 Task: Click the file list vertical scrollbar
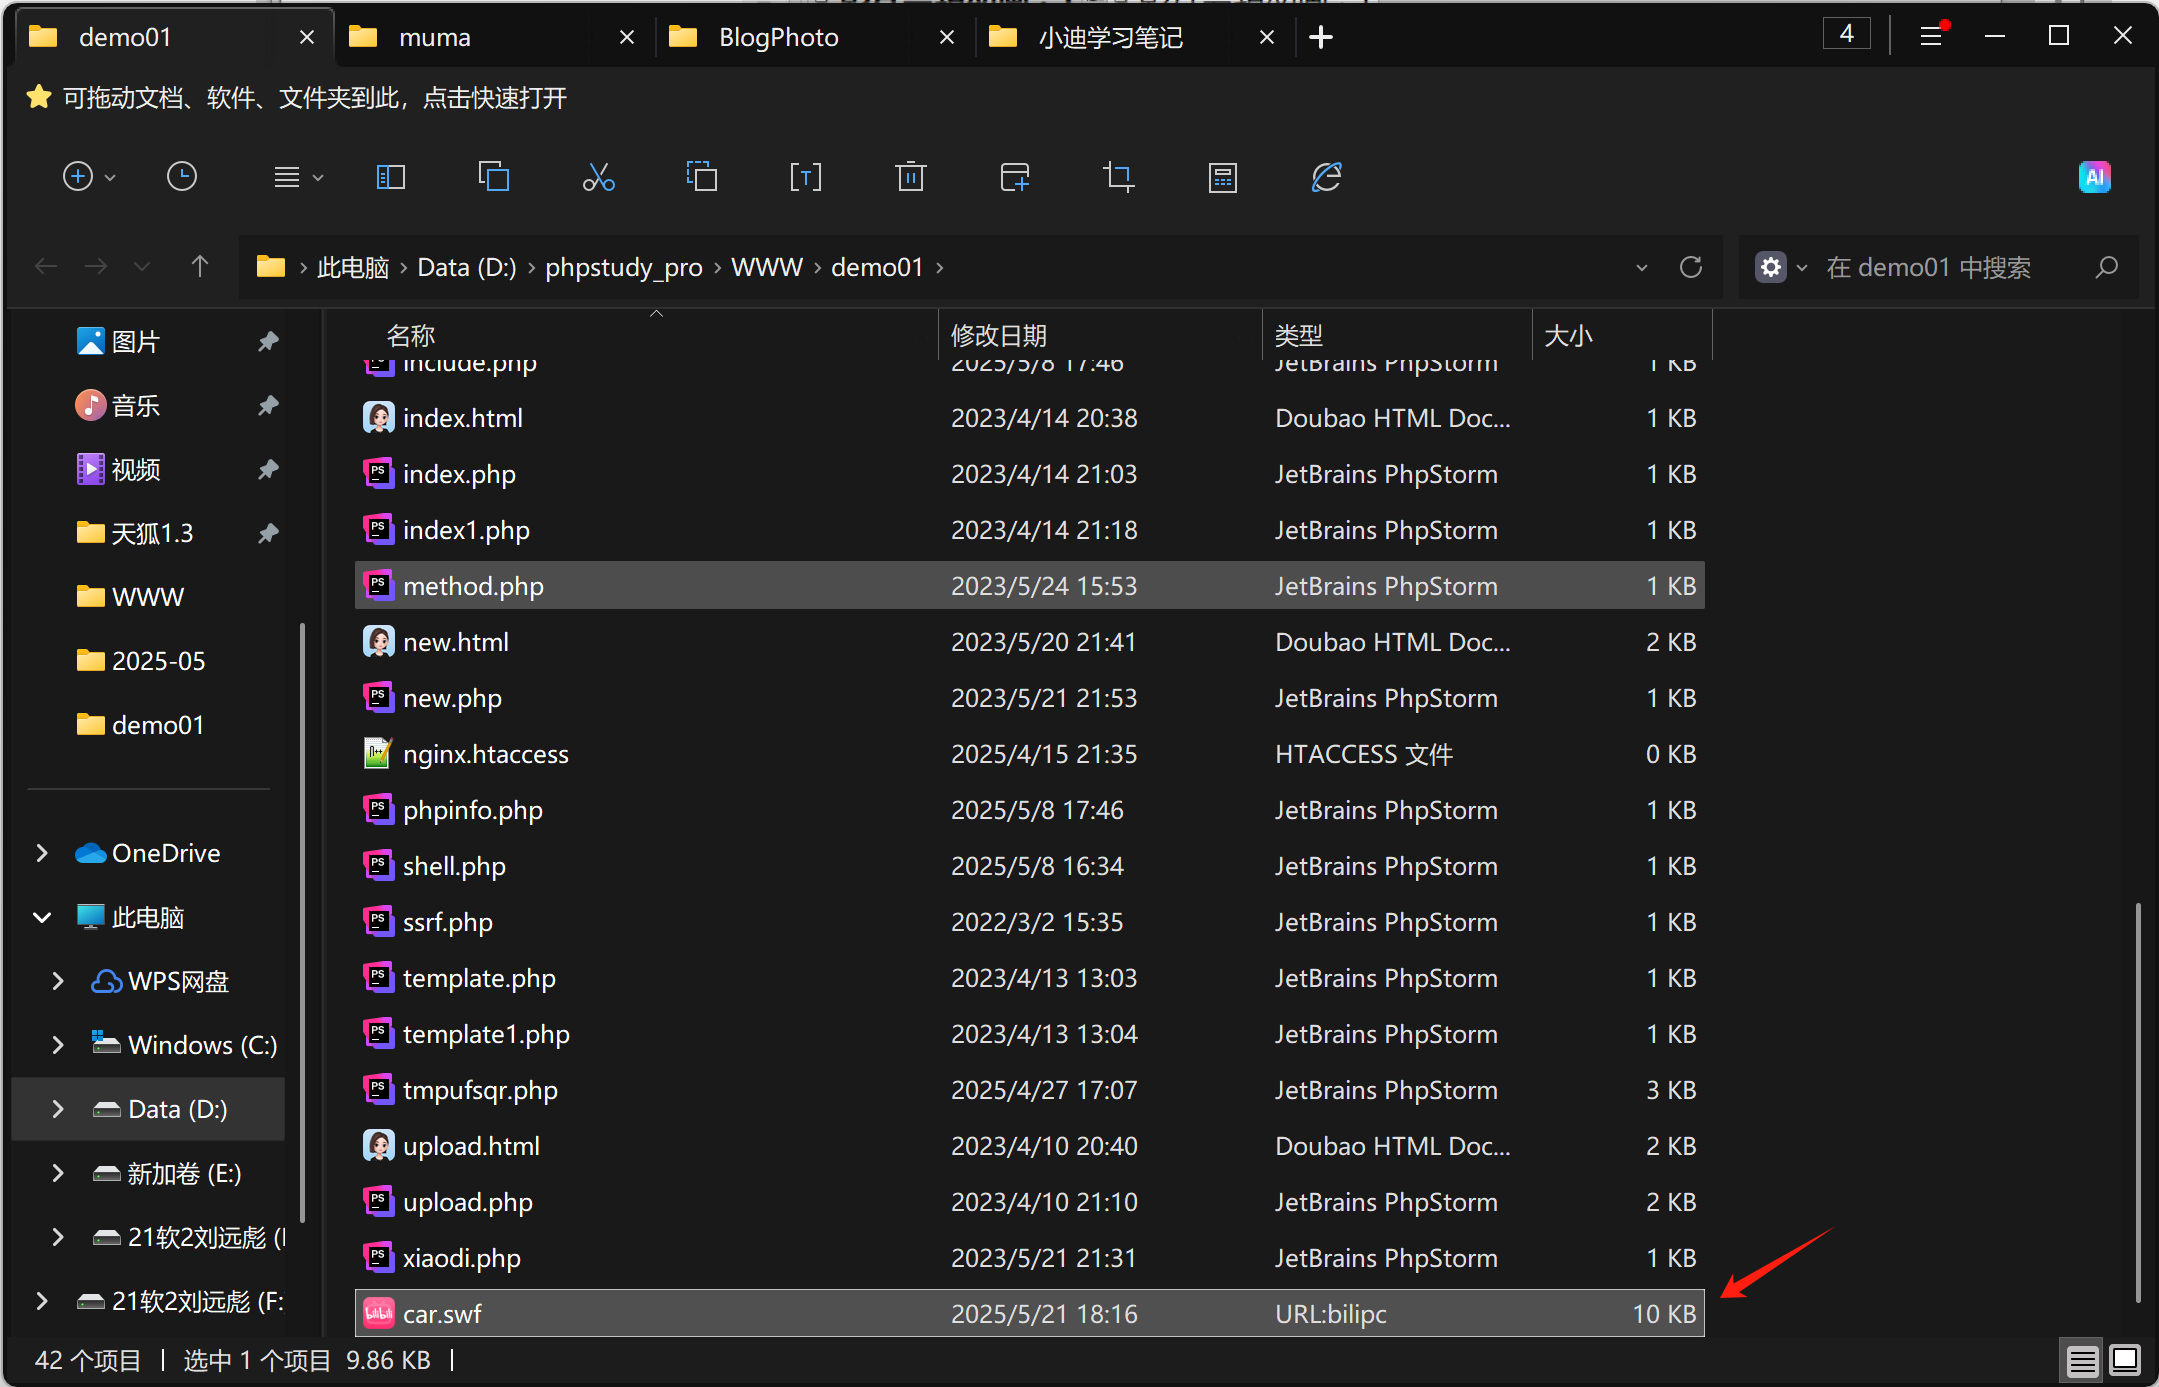click(x=2138, y=1100)
